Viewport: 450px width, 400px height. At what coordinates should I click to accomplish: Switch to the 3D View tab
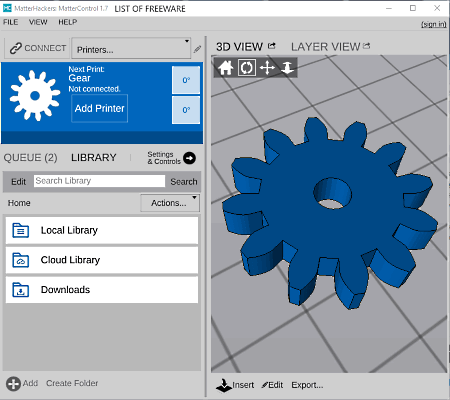pyautogui.click(x=239, y=47)
